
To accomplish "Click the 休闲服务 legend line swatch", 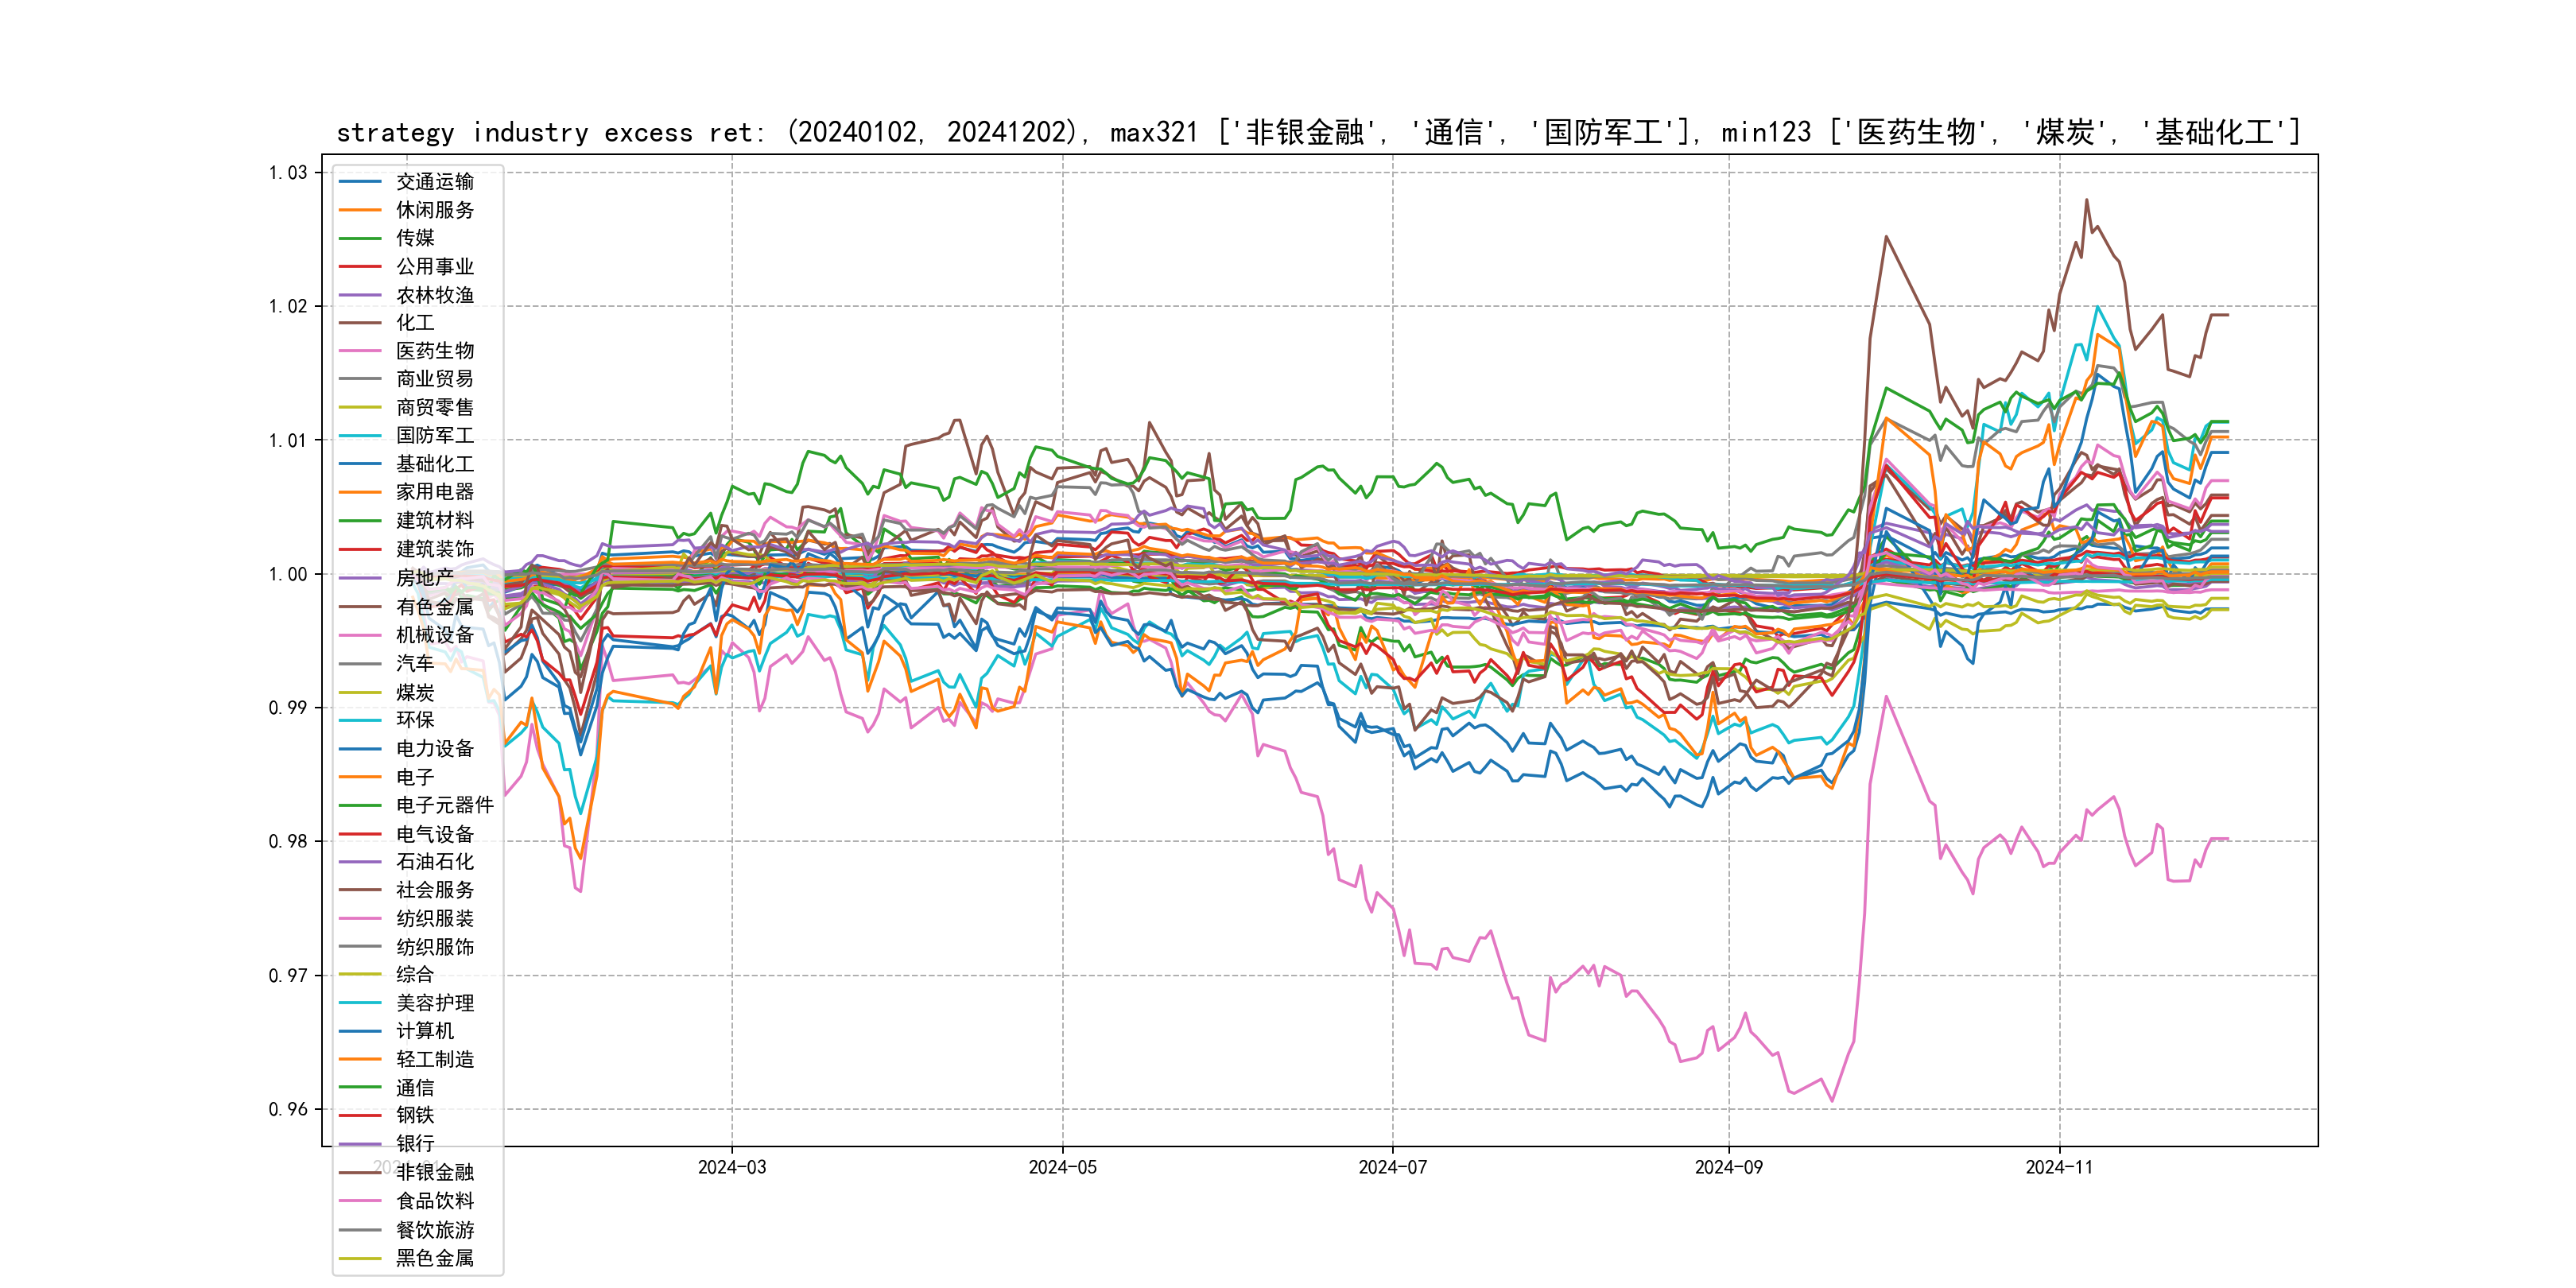I will tap(360, 210).
